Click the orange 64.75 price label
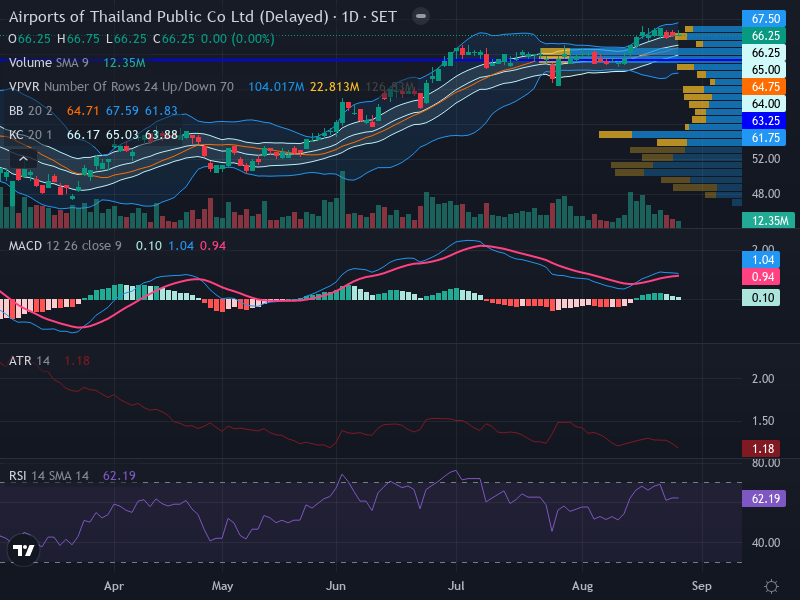The width and height of the screenshot is (800, 600). (x=764, y=87)
